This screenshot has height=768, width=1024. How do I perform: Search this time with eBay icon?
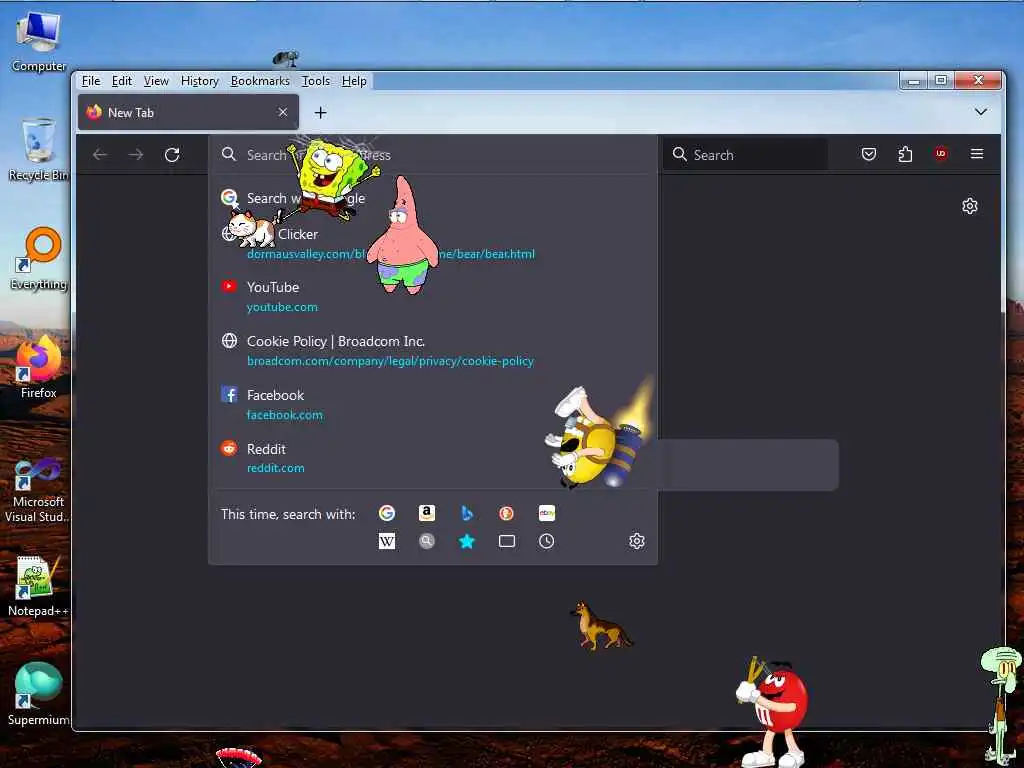547,513
